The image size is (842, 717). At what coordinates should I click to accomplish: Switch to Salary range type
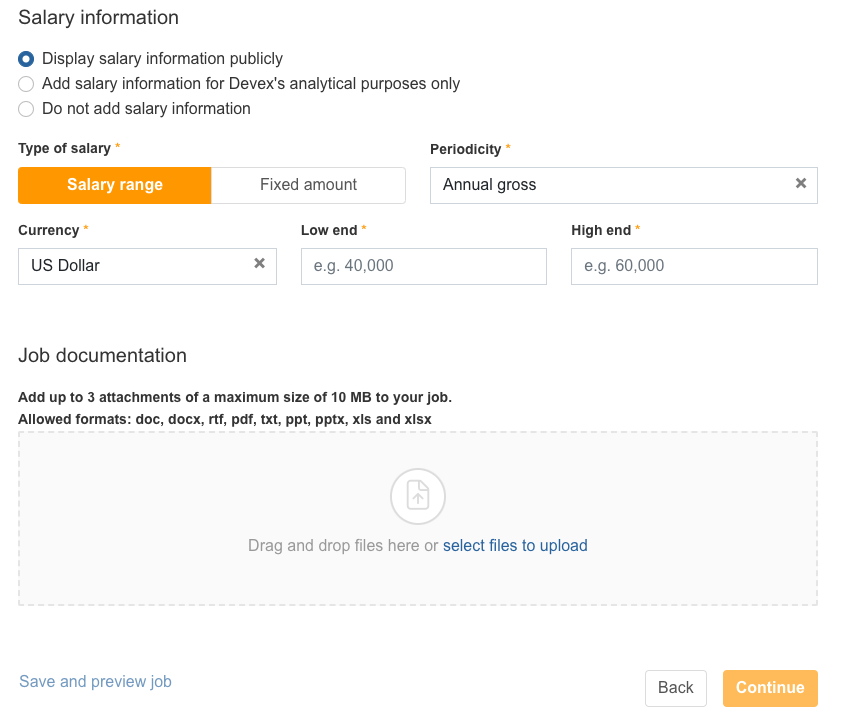pos(115,185)
